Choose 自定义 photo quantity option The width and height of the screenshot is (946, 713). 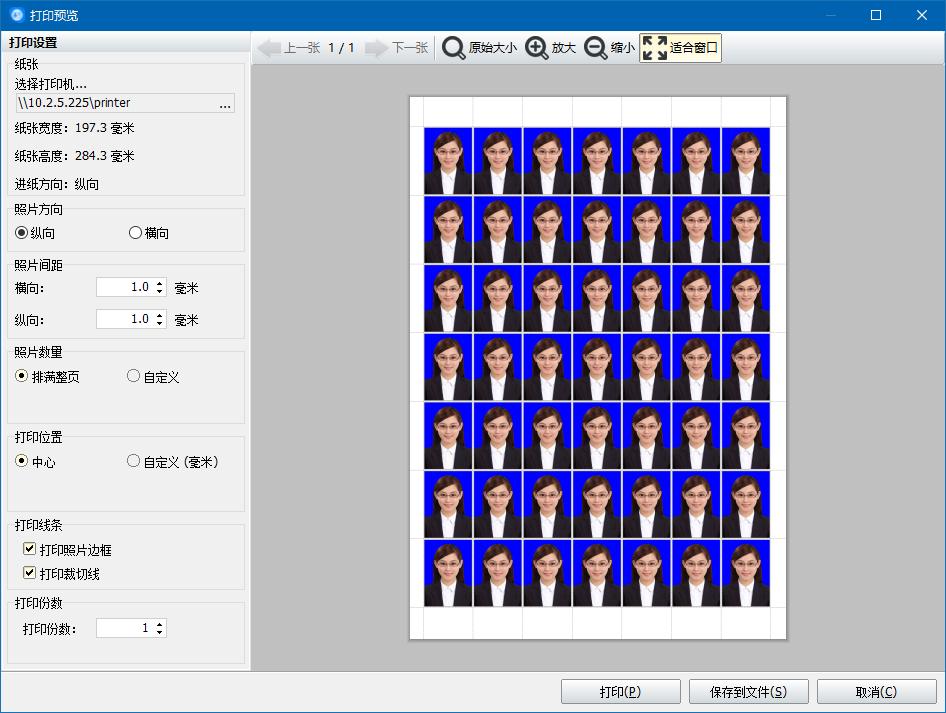coord(133,376)
